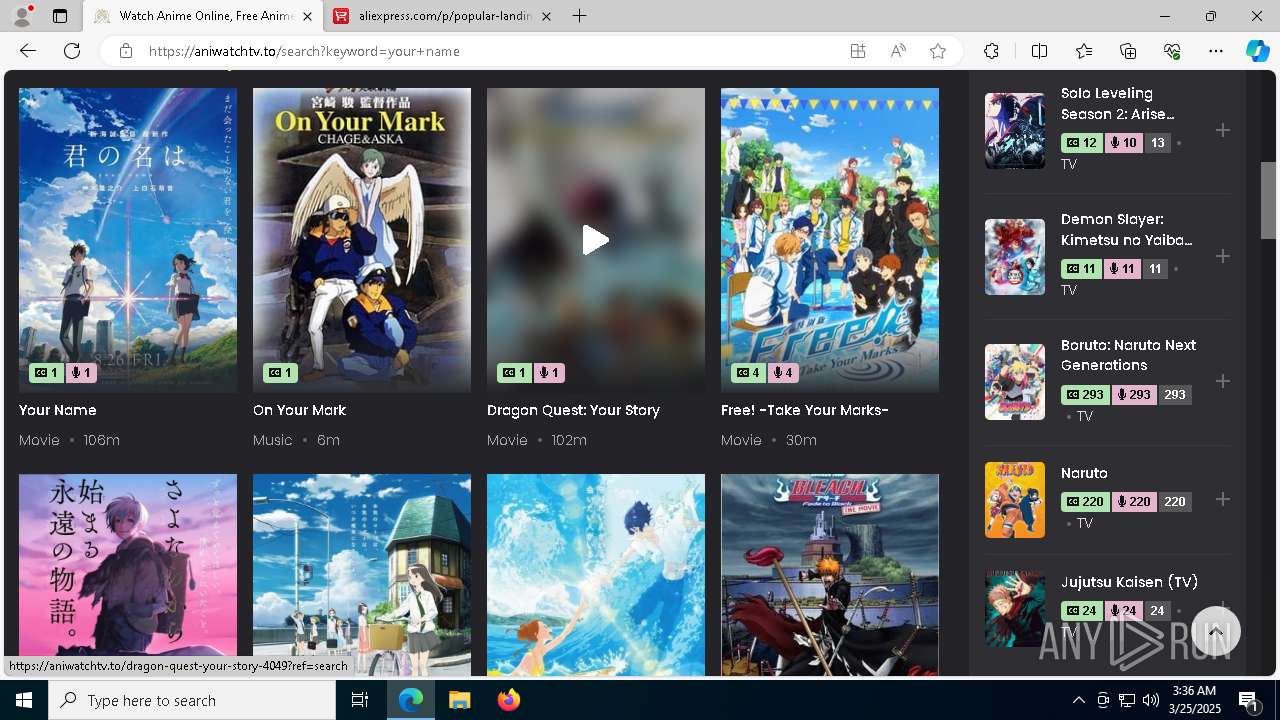1280x720 pixels.
Task: Open Solo Leveling sidebar thumbnail
Action: click(x=1015, y=130)
